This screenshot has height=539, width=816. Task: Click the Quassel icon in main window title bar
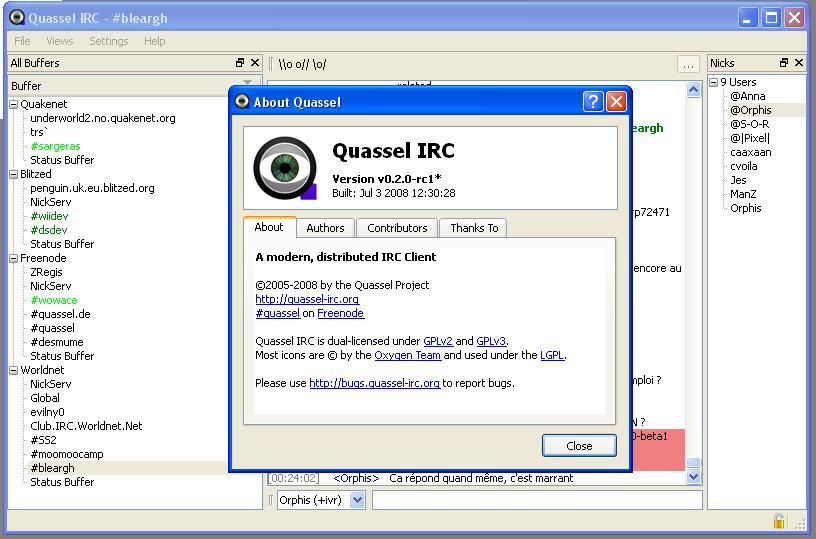click(x=17, y=17)
